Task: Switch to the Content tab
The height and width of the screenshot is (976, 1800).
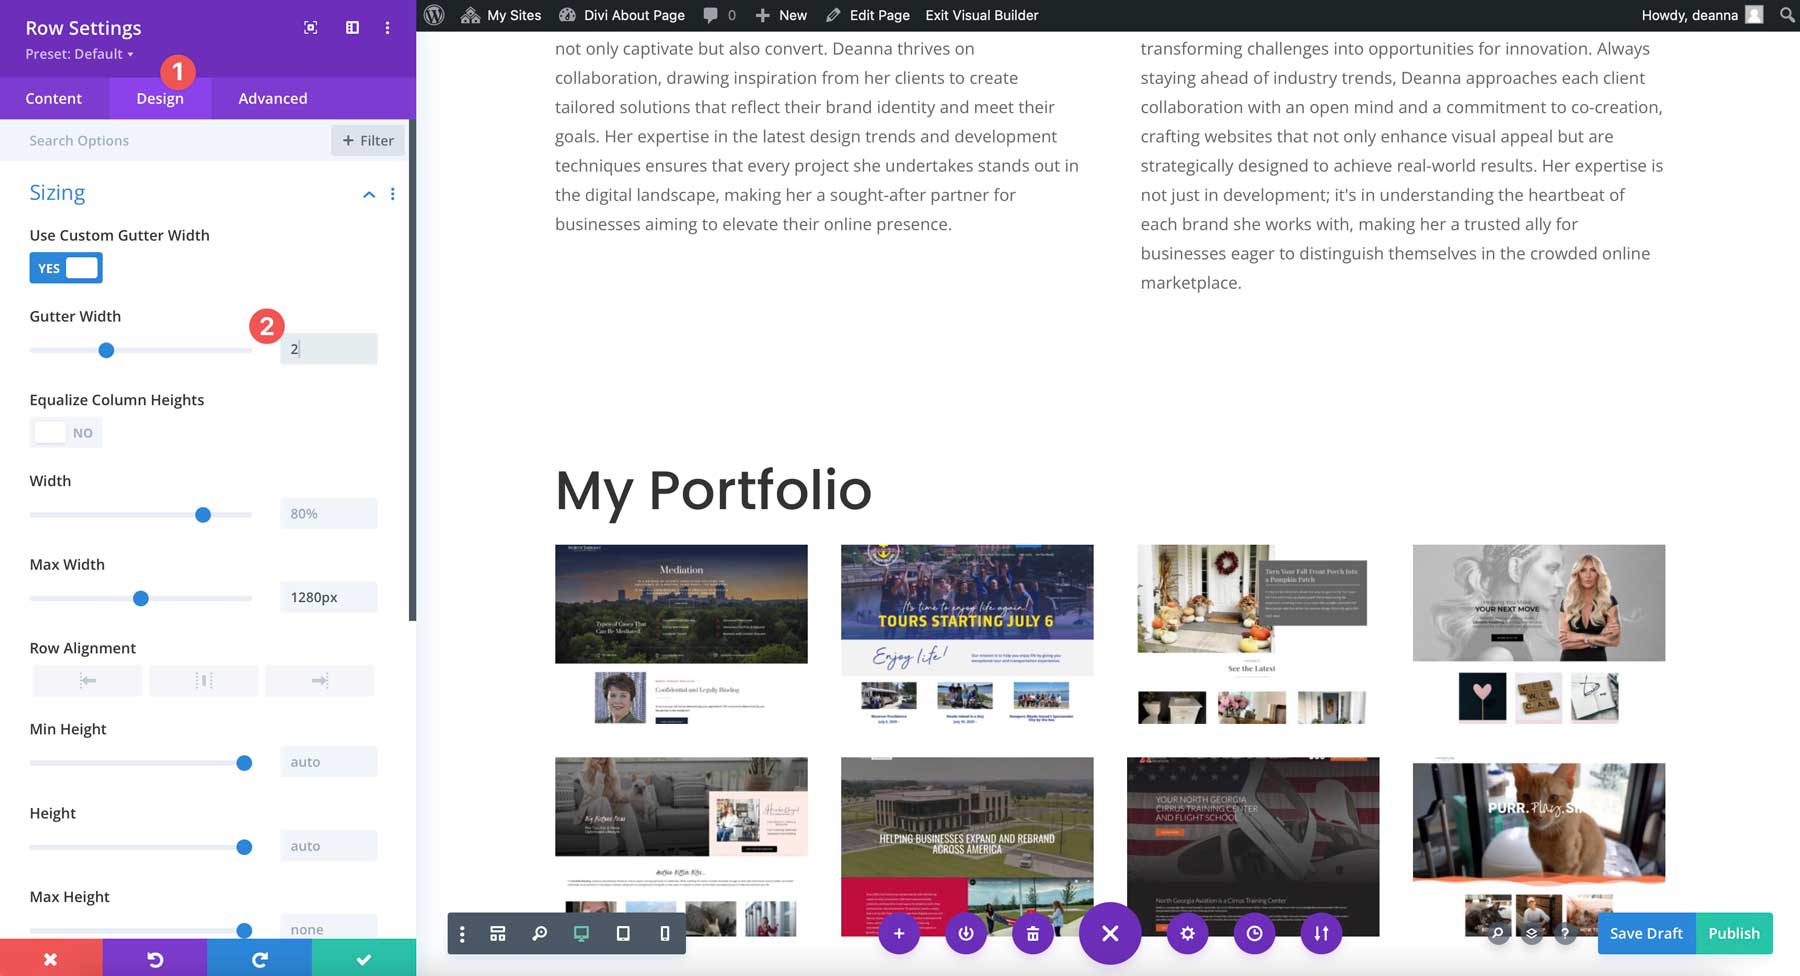Action: pos(54,98)
